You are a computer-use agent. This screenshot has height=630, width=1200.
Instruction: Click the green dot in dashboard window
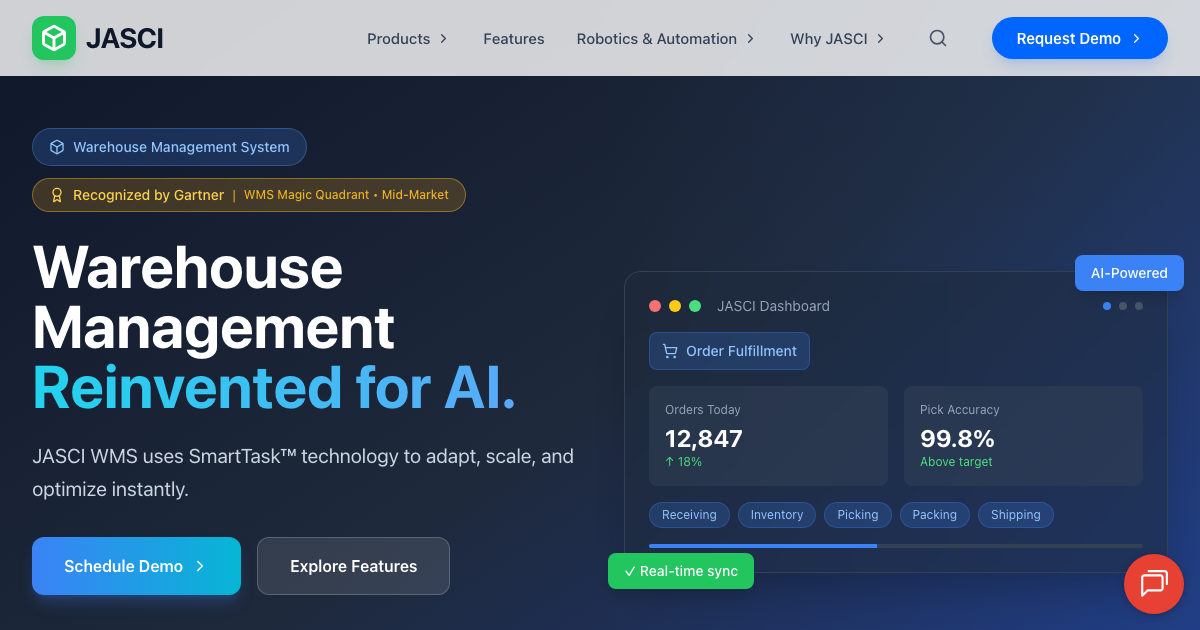pyautogui.click(x=695, y=306)
